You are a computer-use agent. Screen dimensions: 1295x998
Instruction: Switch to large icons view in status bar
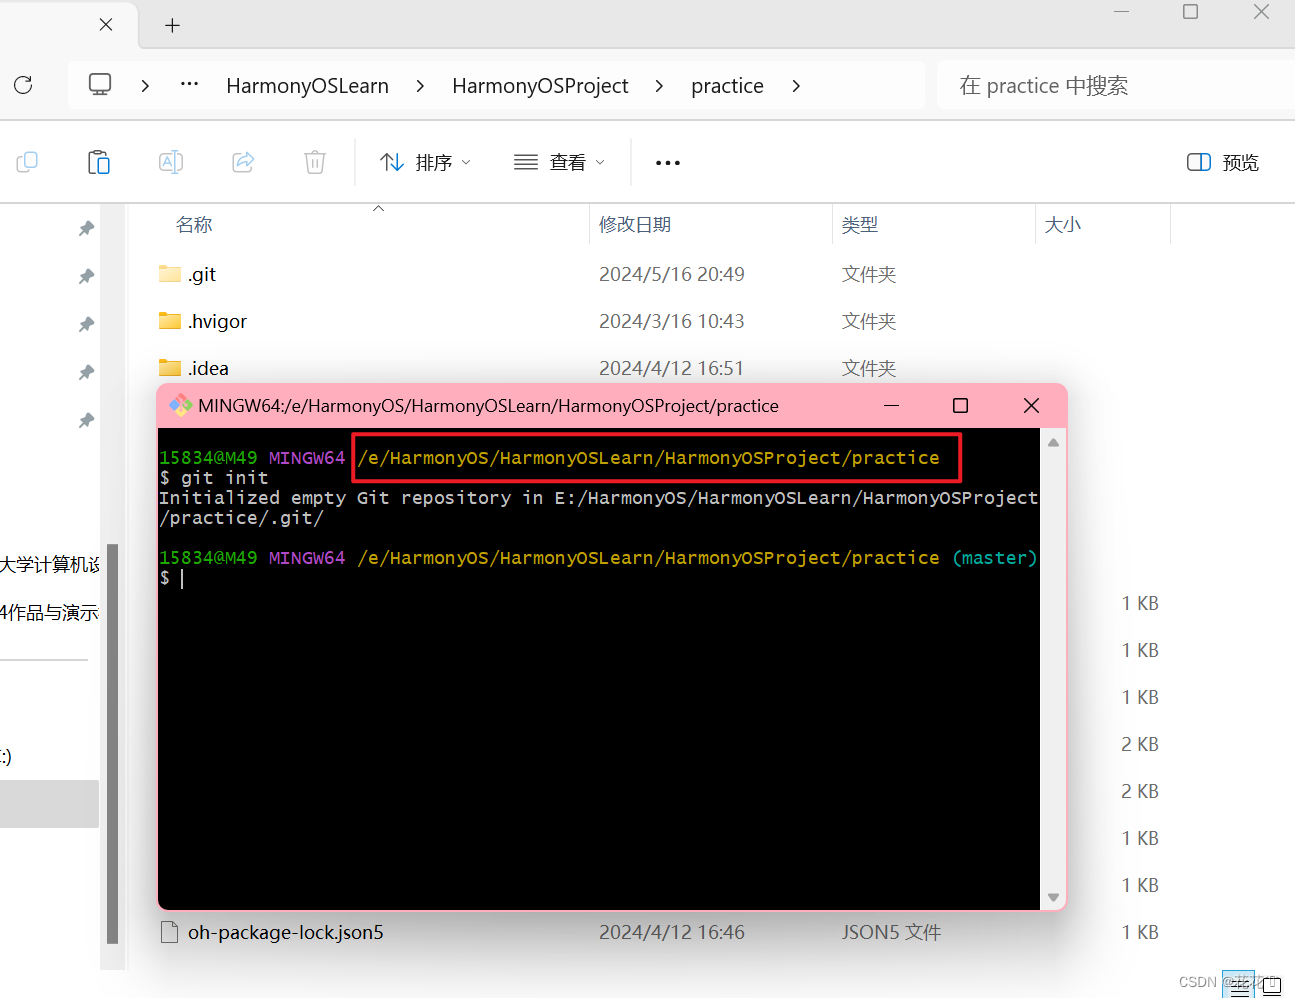tap(1272, 986)
